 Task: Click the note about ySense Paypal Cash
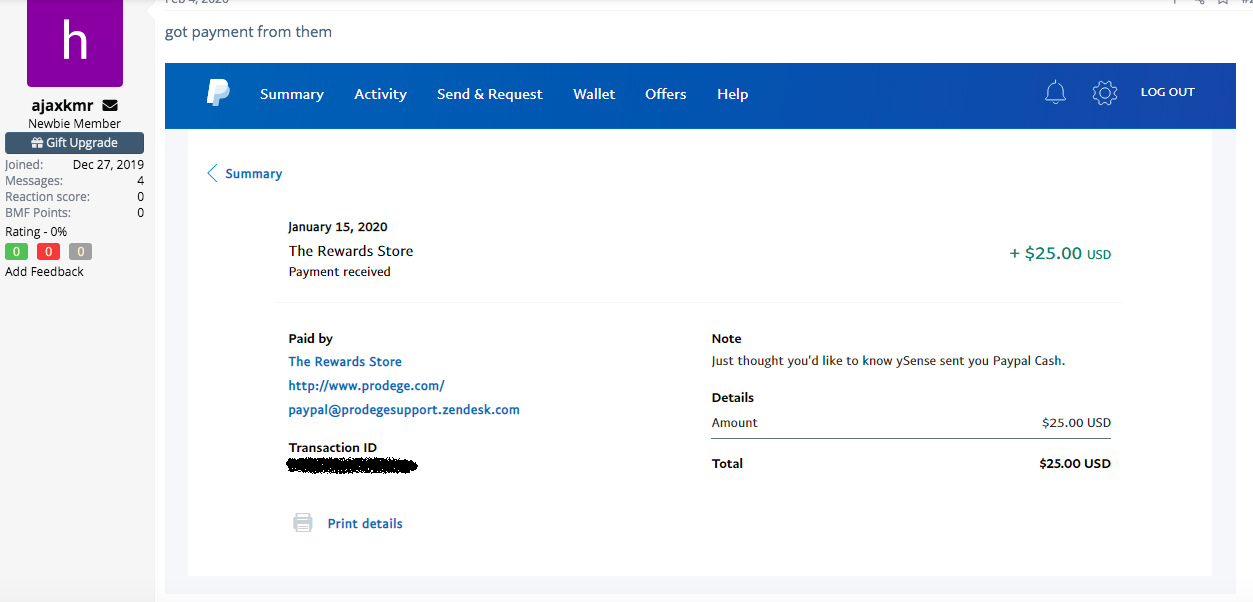pyautogui.click(x=888, y=361)
